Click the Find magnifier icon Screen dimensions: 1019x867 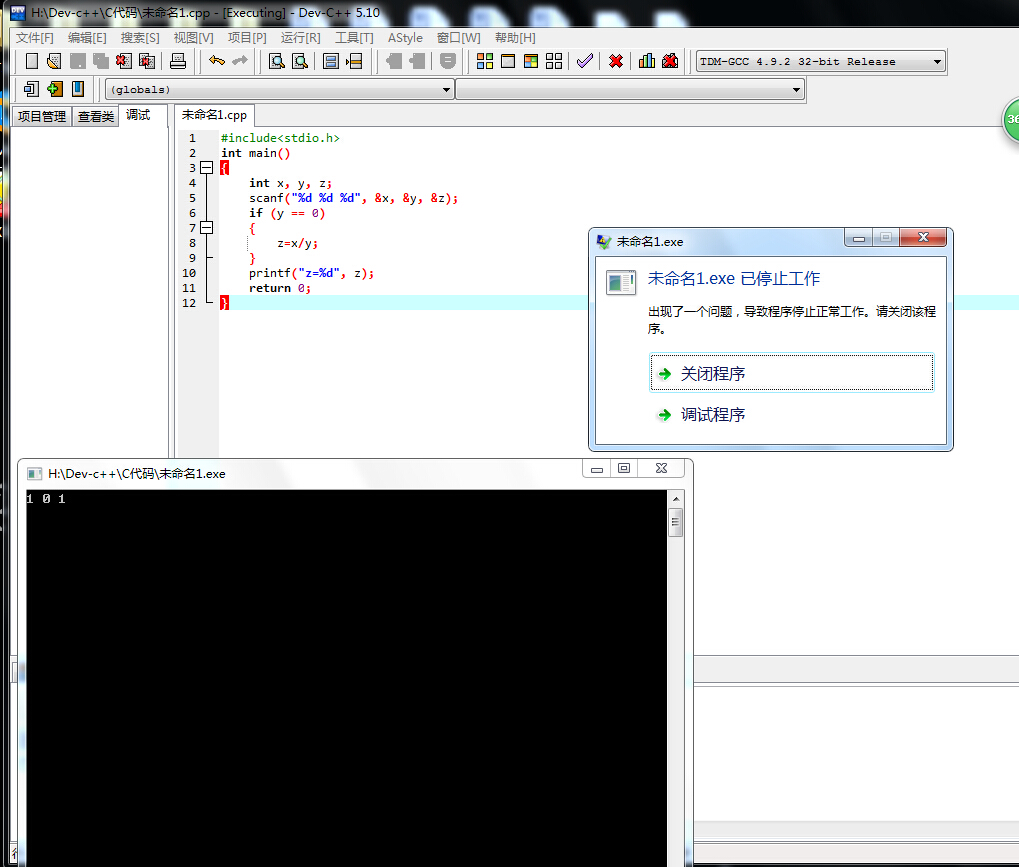277,62
